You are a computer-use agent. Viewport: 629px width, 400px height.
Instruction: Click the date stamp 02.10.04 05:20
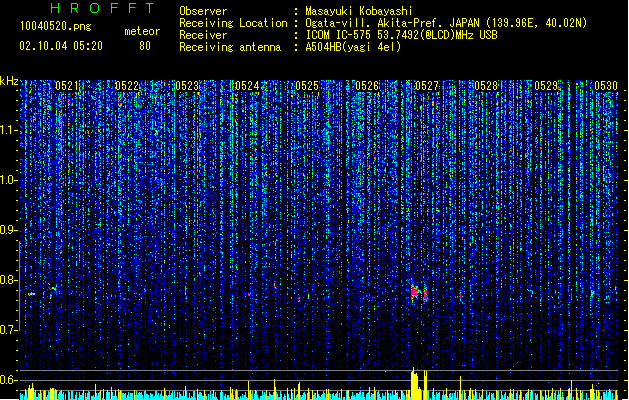61,46
